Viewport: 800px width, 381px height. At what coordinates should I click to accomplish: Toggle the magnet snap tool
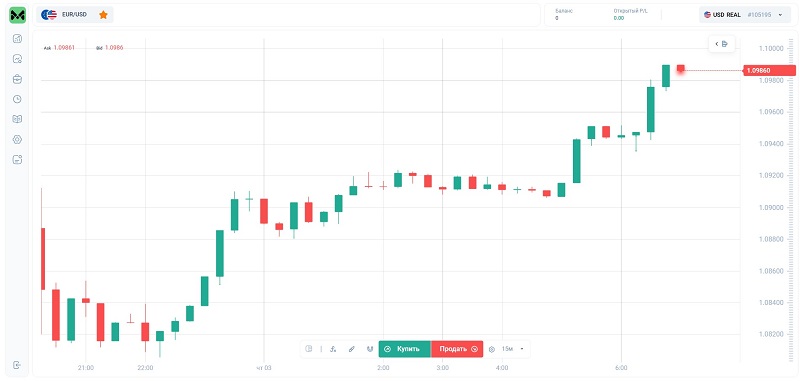point(370,349)
